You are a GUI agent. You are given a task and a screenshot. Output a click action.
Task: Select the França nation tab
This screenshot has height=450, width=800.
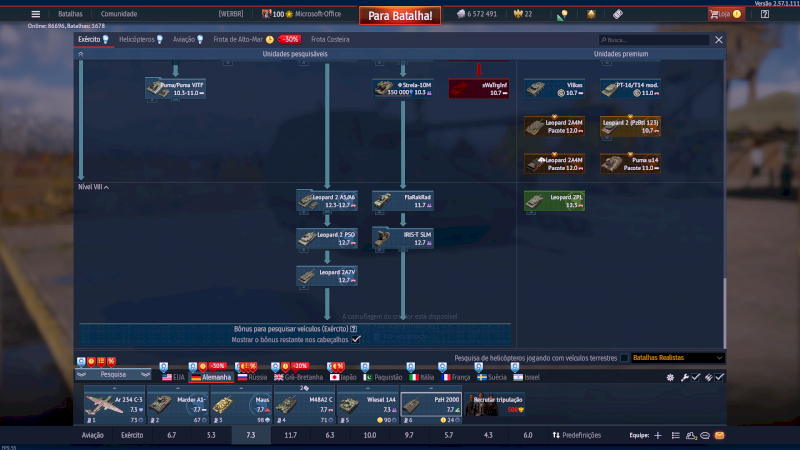[x=456, y=378]
